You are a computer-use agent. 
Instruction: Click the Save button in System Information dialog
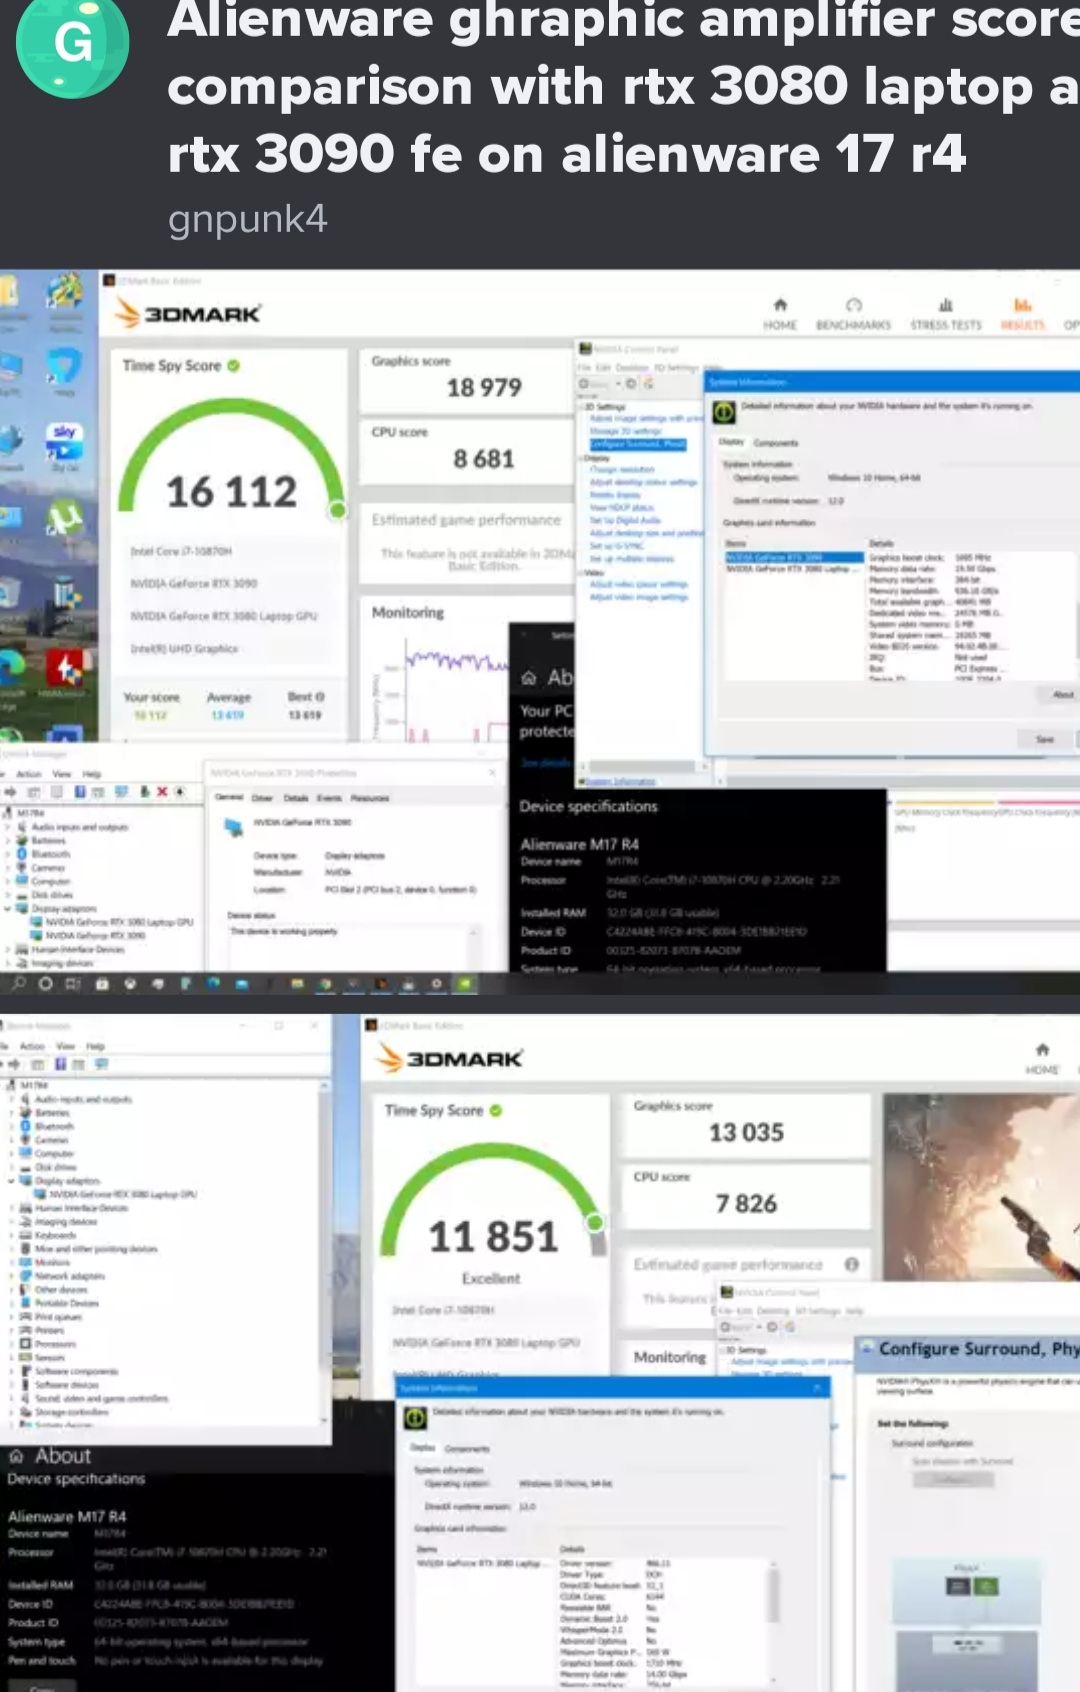(x=1045, y=739)
